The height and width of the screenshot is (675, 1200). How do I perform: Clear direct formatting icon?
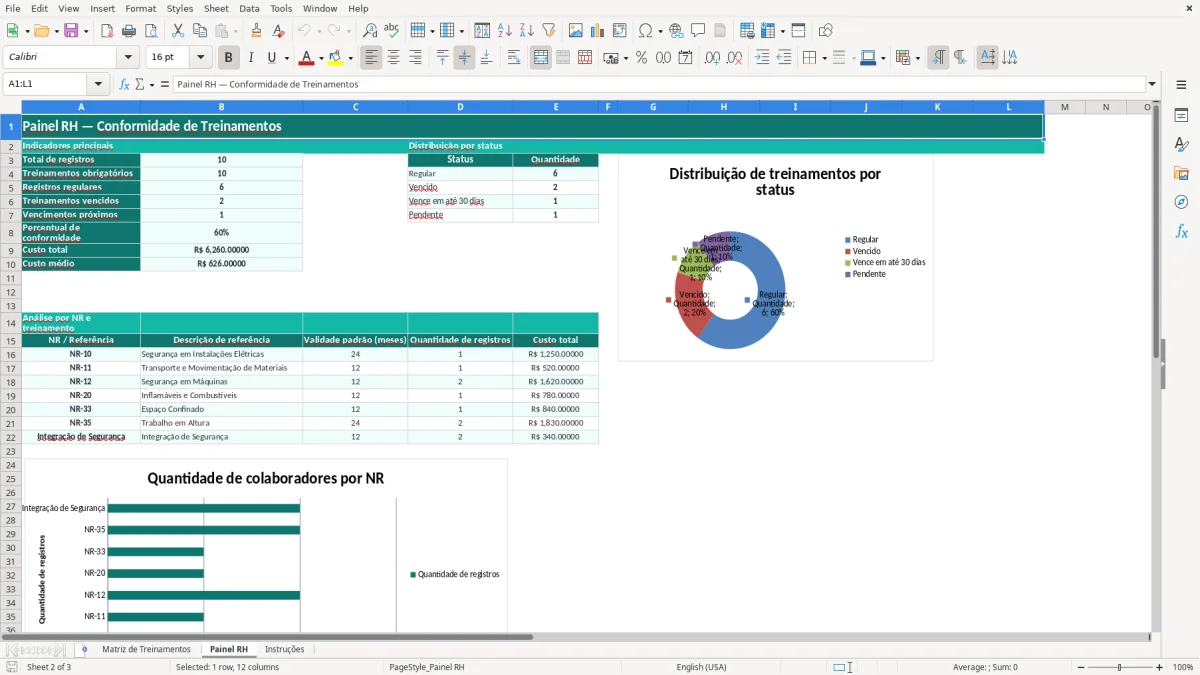pyautogui.click(x=278, y=31)
